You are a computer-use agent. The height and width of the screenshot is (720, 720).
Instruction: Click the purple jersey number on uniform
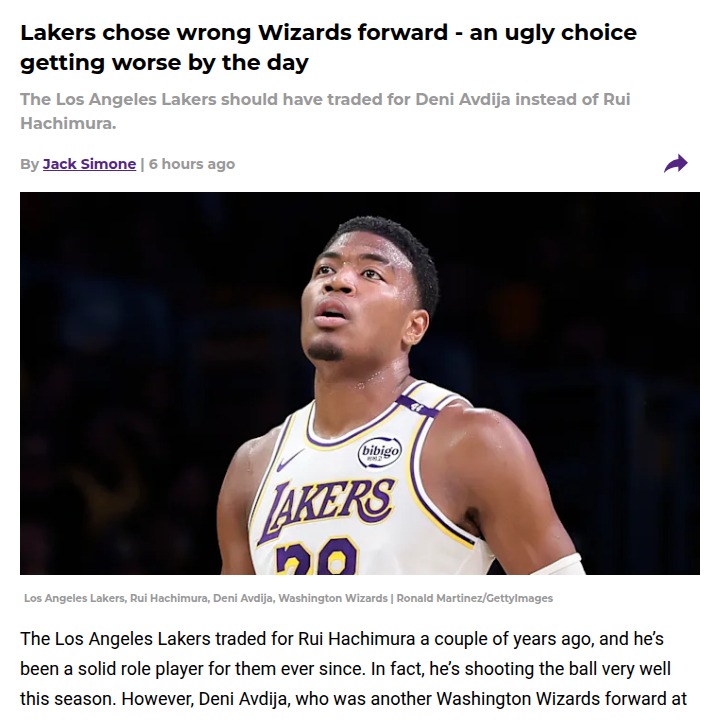click(x=317, y=557)
